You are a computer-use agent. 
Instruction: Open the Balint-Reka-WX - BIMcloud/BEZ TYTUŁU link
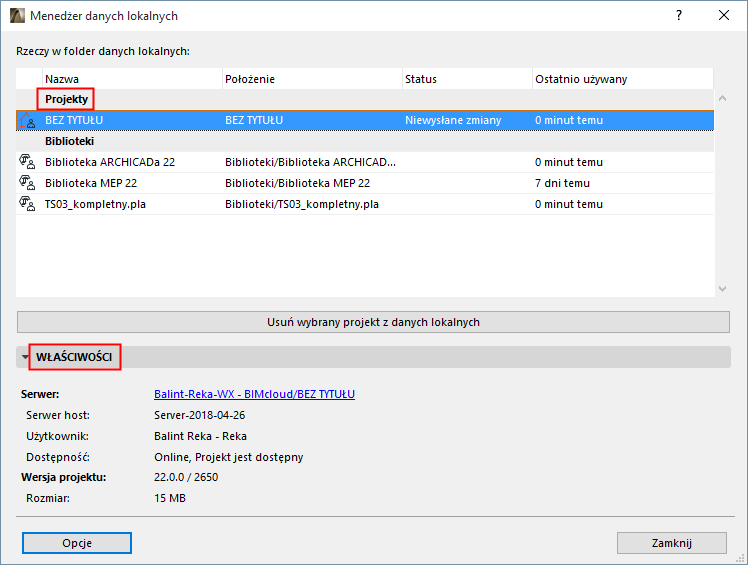point(254,394)
